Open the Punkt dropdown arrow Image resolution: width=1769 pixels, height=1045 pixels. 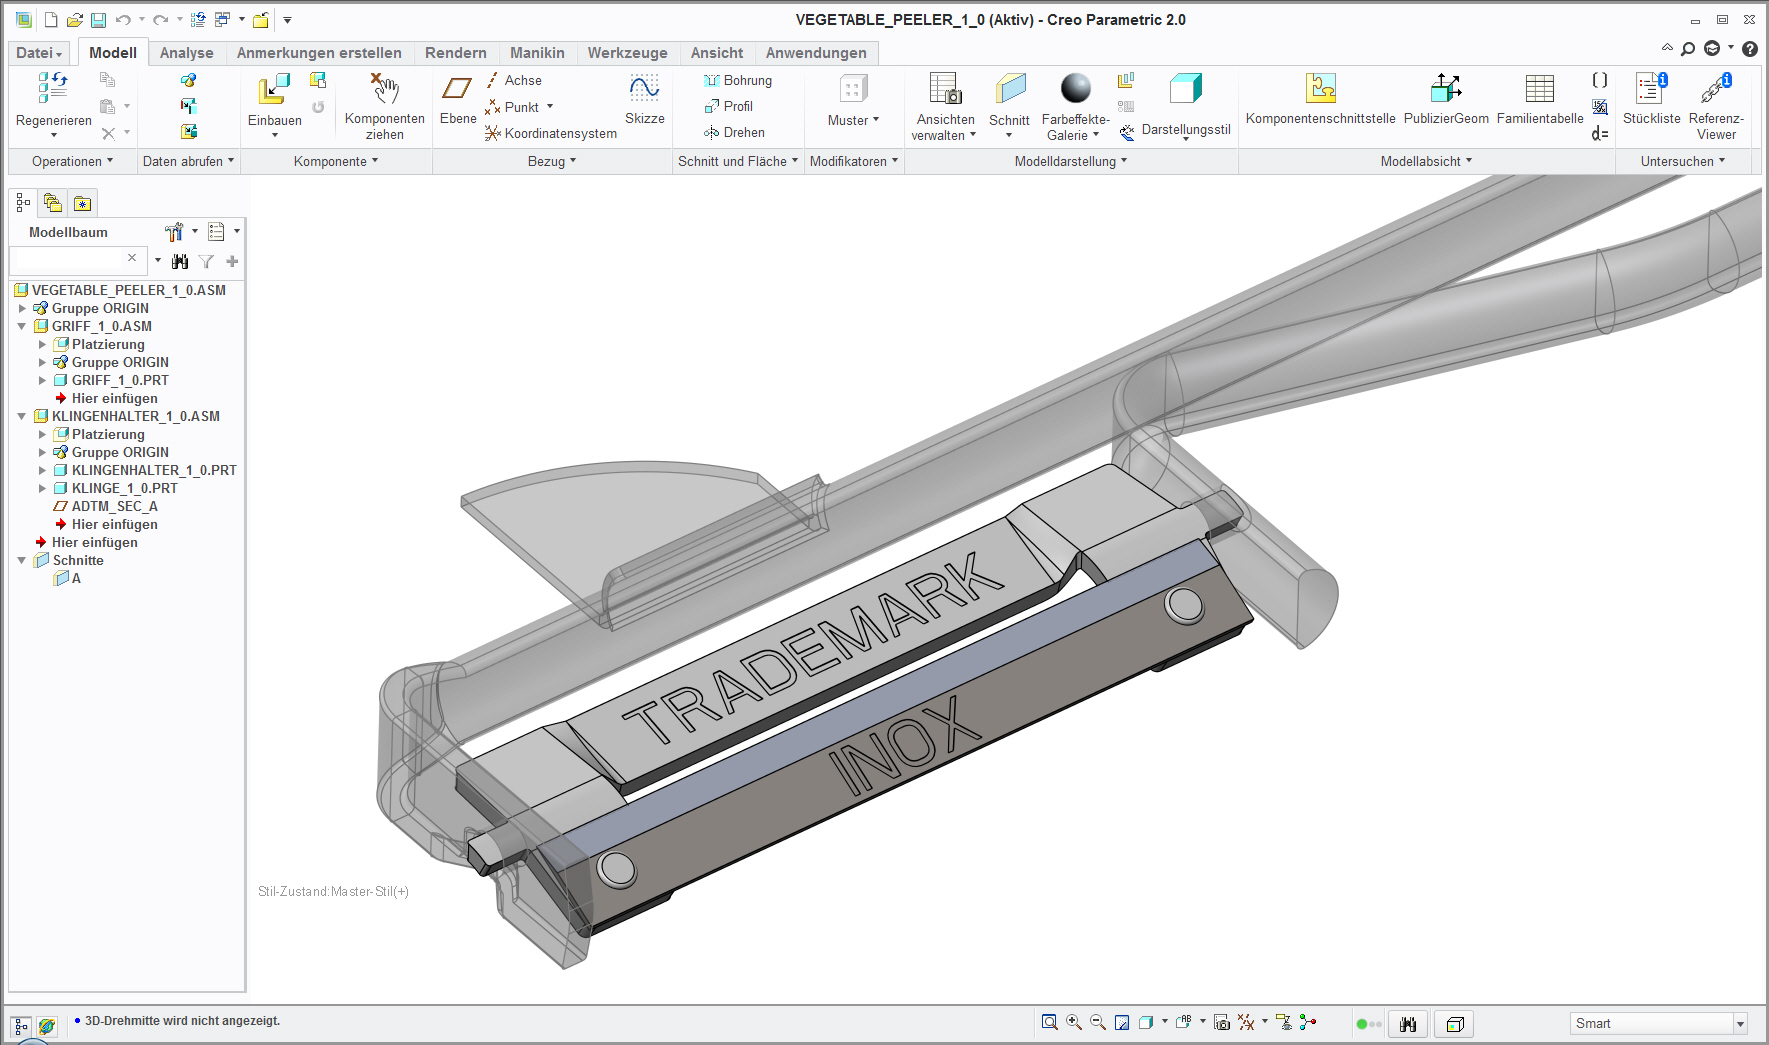coord(550,107)
